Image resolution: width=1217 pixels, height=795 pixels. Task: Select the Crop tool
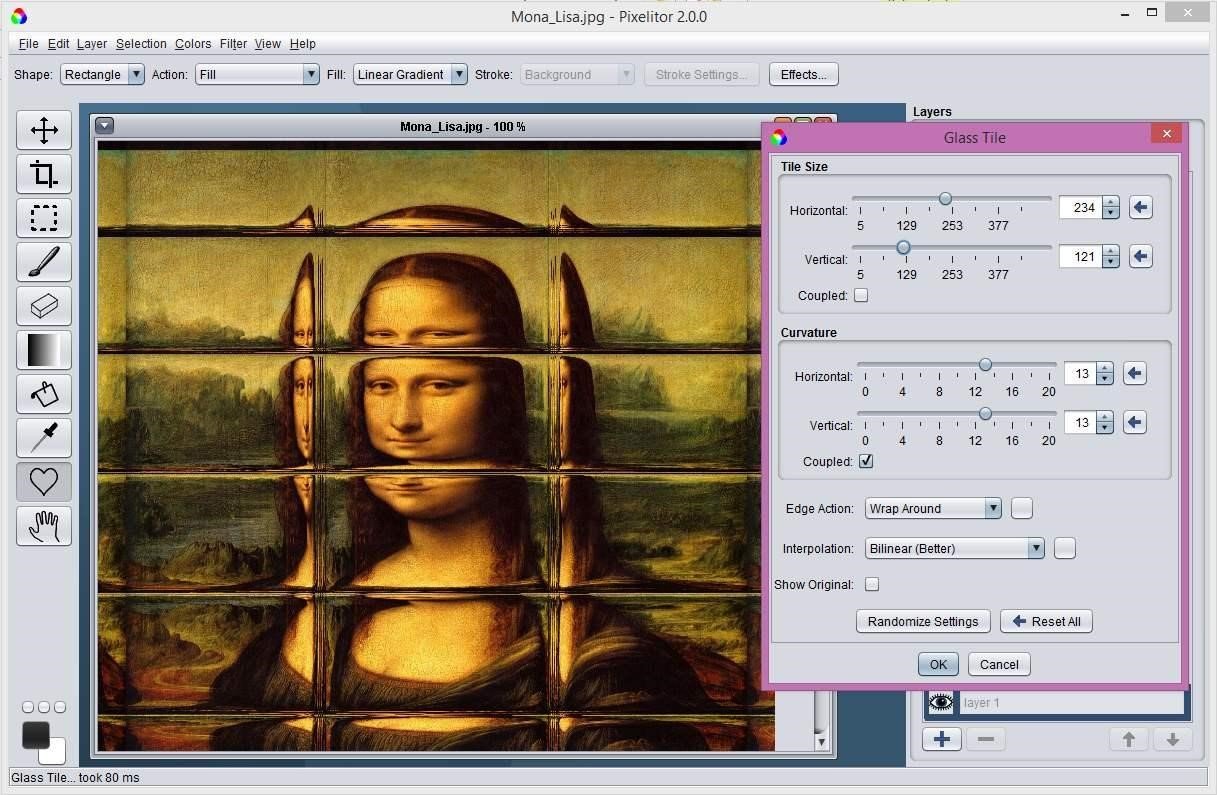point(44,174)
